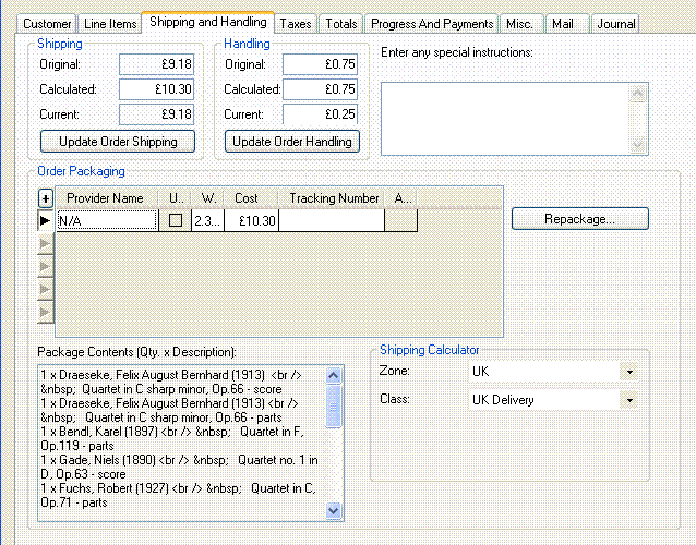Click the plus icon in packaging grid header
The width and height of the screenshot is (696, 545).
coord(45,199)
